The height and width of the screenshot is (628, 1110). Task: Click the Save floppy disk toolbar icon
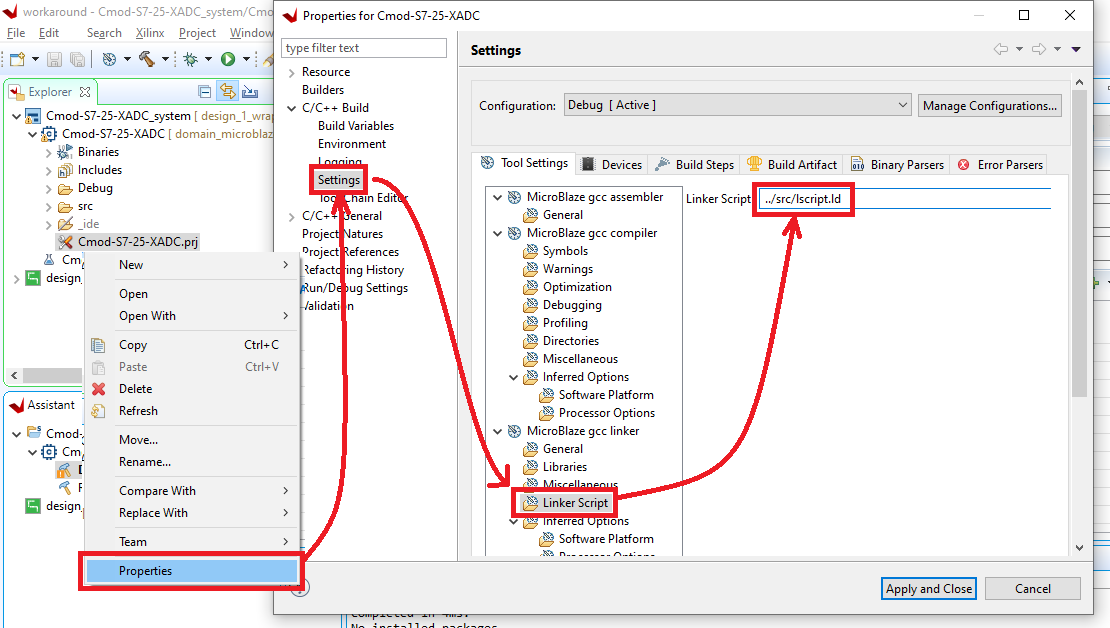pos(55,59)
